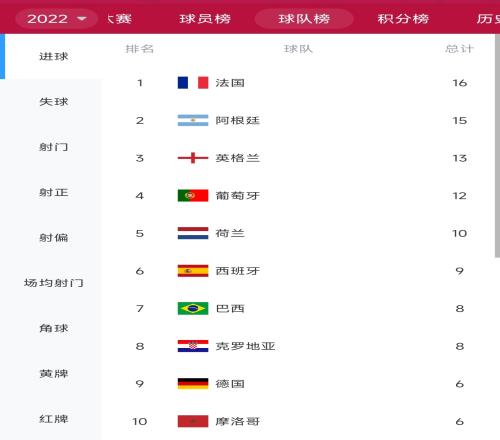The image size is (500, 440).
Task: Click the Croatia flag icon
Action: (x=193, y=346)
